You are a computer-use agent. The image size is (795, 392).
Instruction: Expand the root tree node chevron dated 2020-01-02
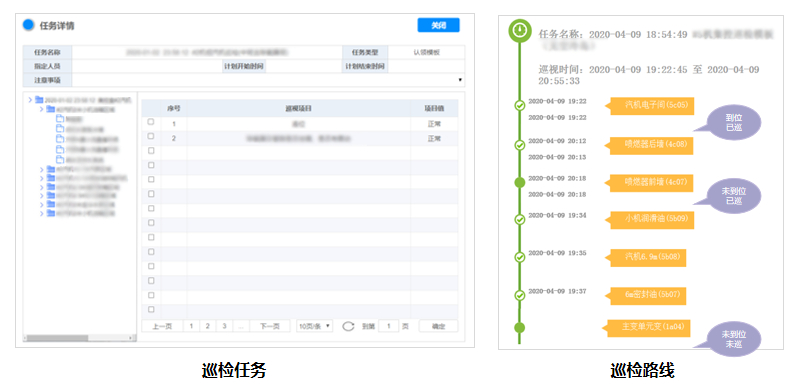[x=30, y=100]
